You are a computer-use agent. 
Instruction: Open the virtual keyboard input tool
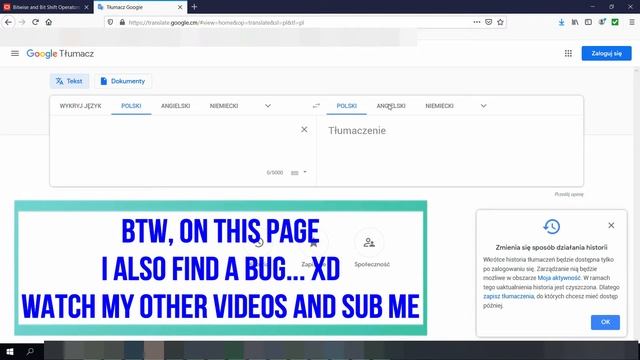[295, 173]
